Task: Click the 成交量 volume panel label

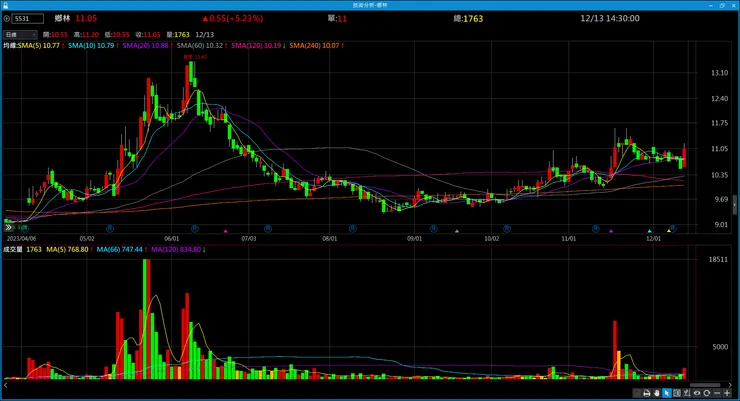Action: [x=13, y=250]
